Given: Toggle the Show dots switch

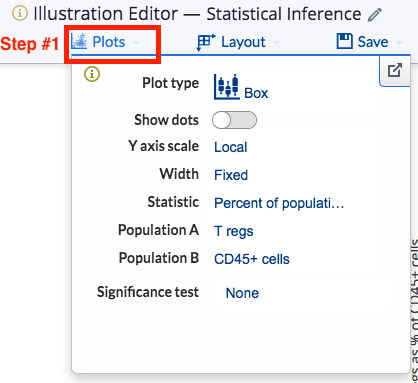Looking at the screenshot, I should [x=234, y=120].
